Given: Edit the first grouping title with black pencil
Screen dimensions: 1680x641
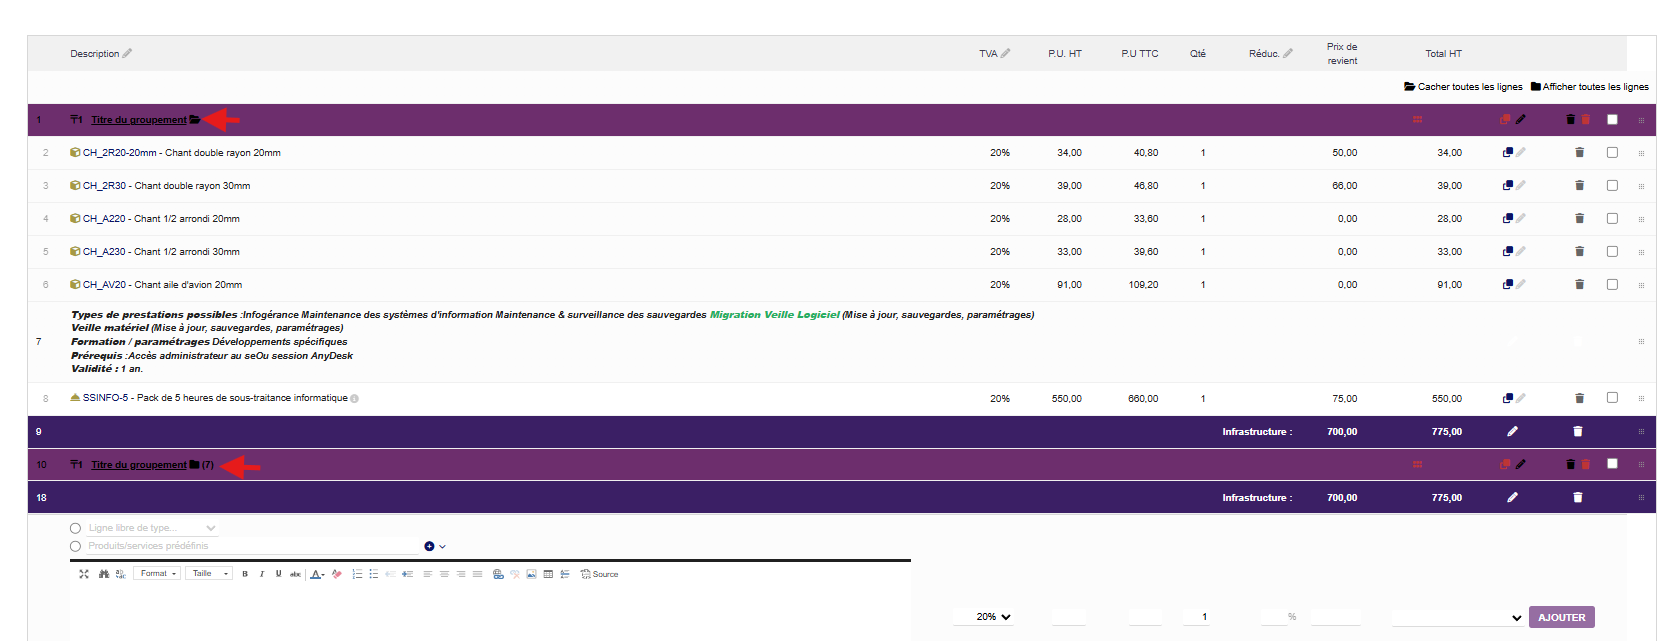Looking at the screenshot, I should pos(1521,119).
